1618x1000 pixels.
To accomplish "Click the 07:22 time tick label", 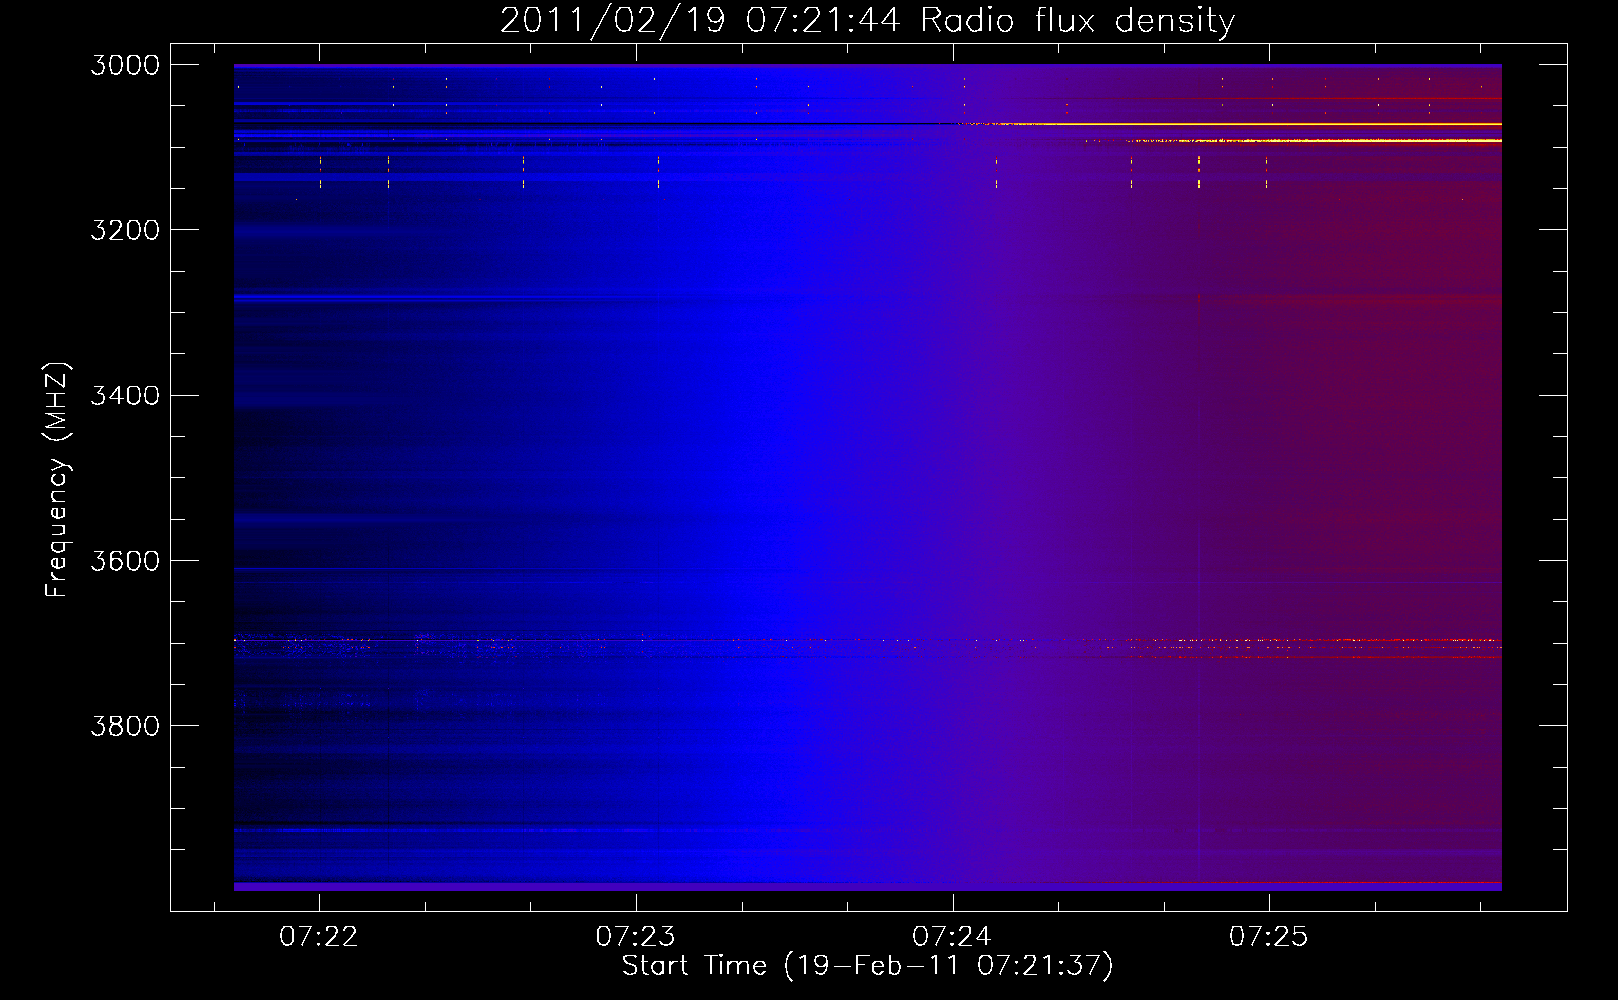I will (x=319, y=937).
